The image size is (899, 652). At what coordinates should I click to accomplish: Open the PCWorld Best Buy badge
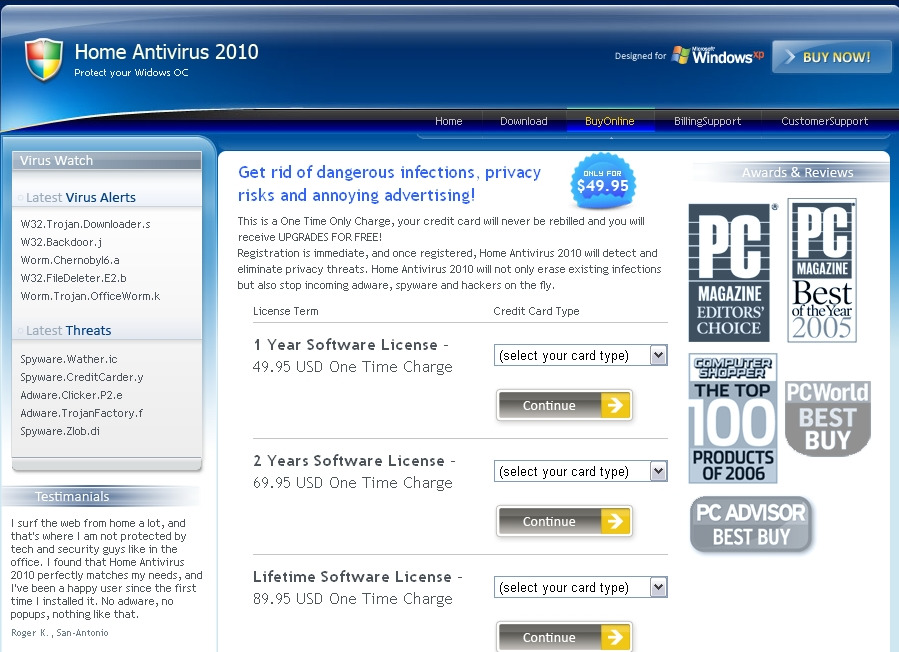827,417
